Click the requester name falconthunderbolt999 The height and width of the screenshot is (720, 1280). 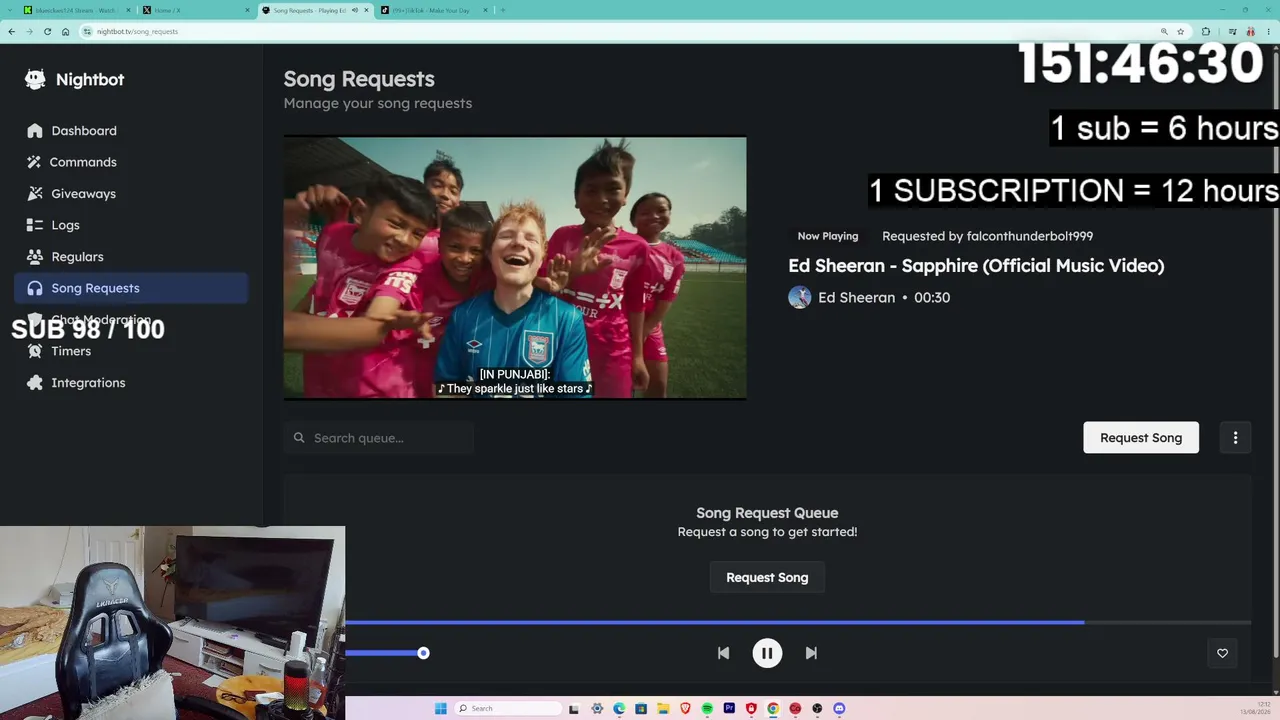[1030, 236]
